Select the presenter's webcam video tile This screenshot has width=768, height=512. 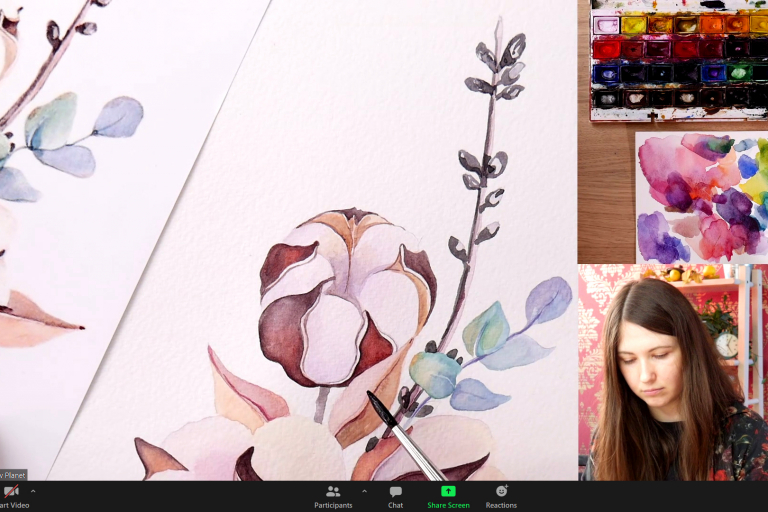click(x=672, y=372)
